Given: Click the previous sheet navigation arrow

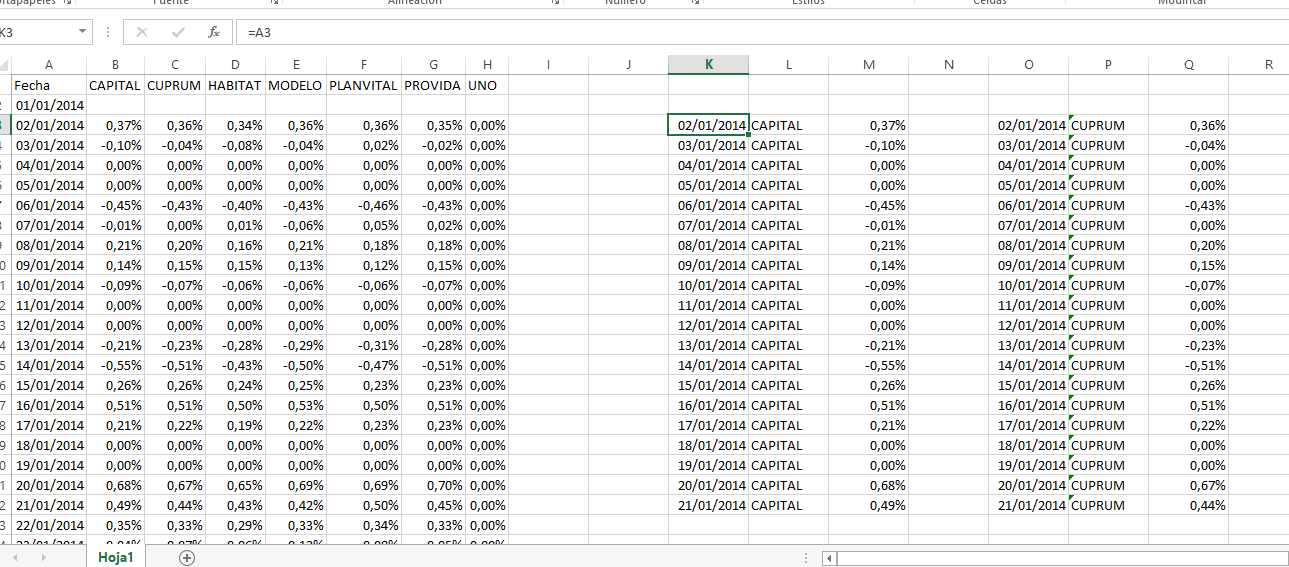Looking at the screenshot, I should 15,557.
